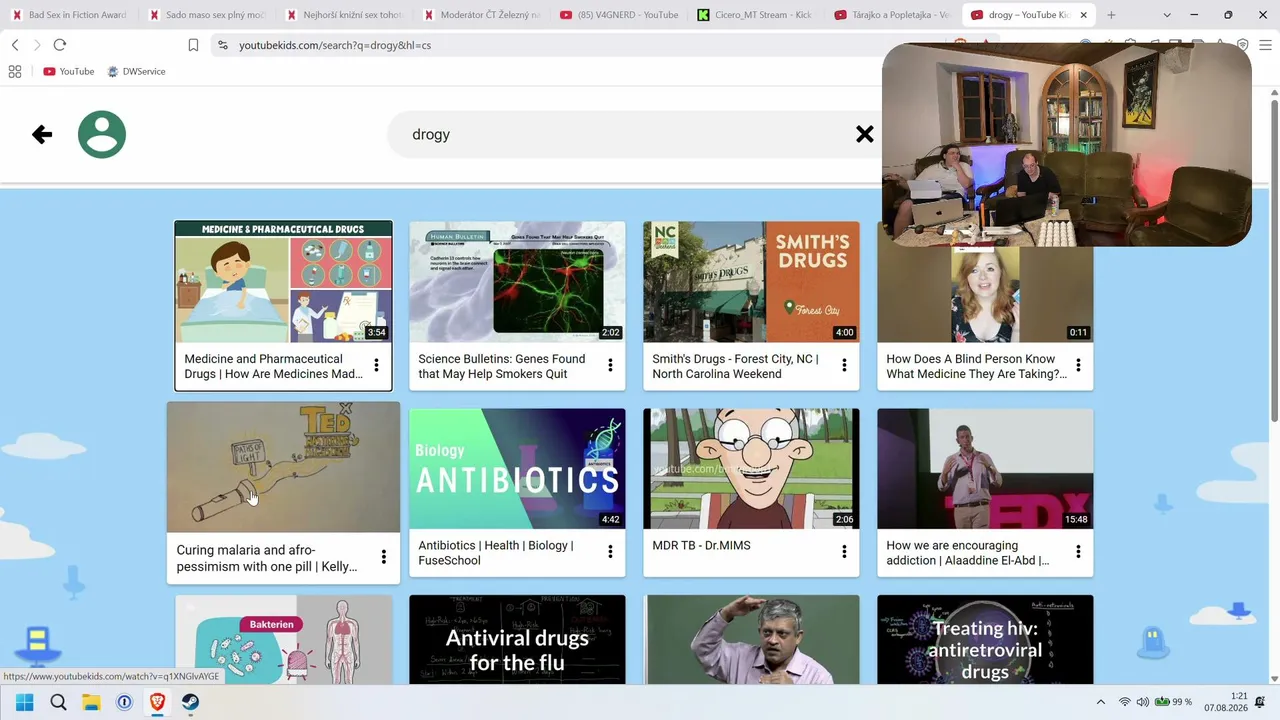Screen dimensions: 1280x720
Task: Show hidden system tray icons
Action: [x=1101, y=702]
